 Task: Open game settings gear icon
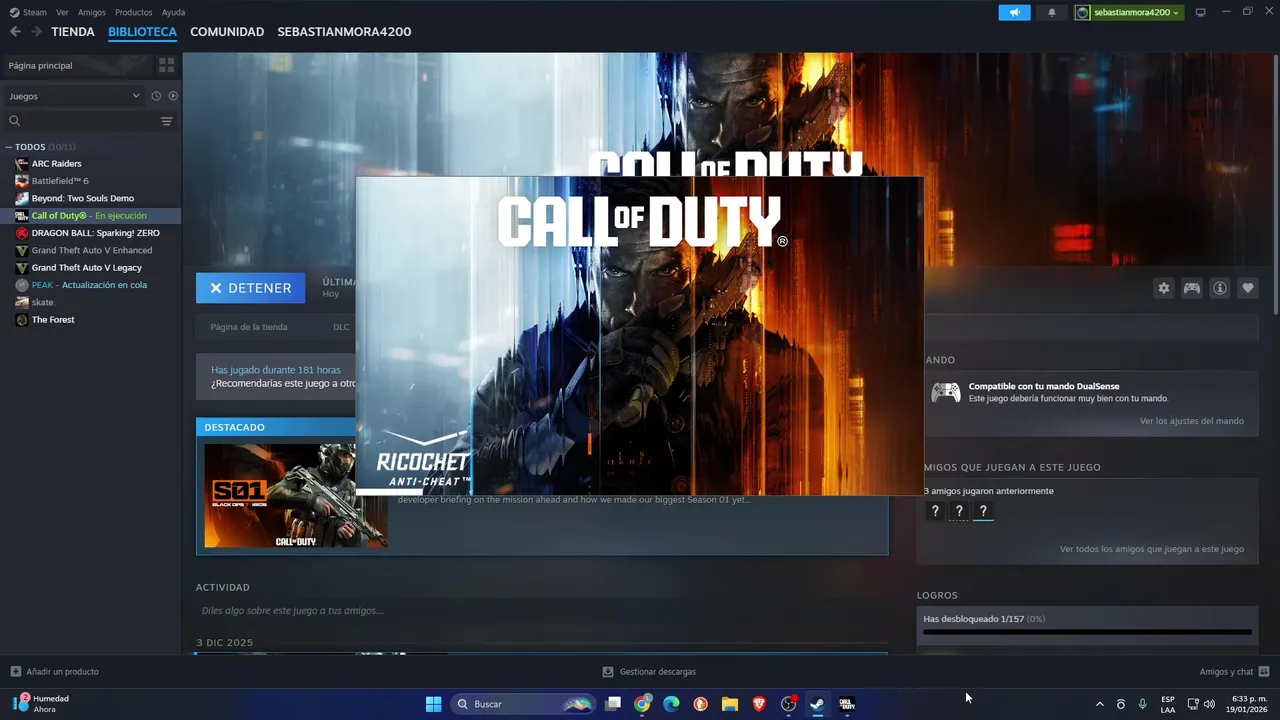coord(1164,288)
